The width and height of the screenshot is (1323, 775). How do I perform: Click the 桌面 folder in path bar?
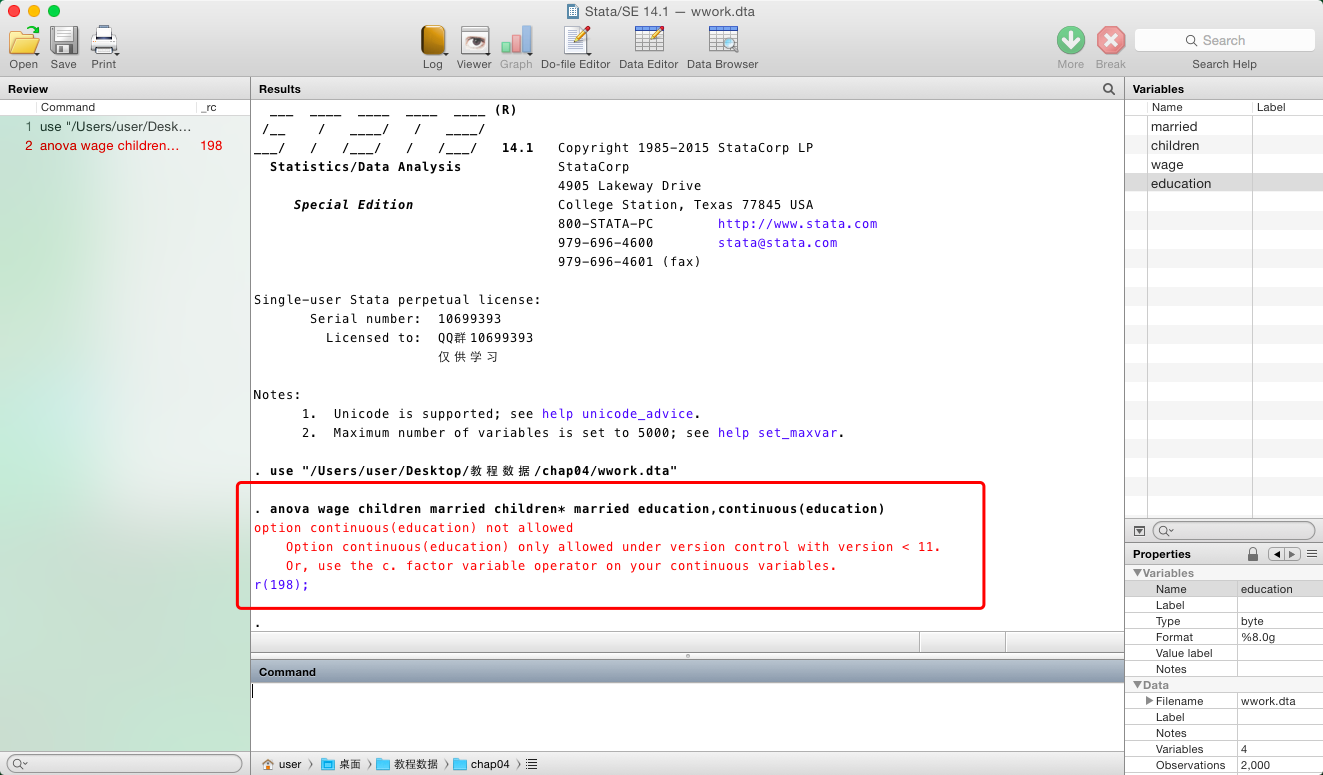pyautogui.click(x=341, y=764)
